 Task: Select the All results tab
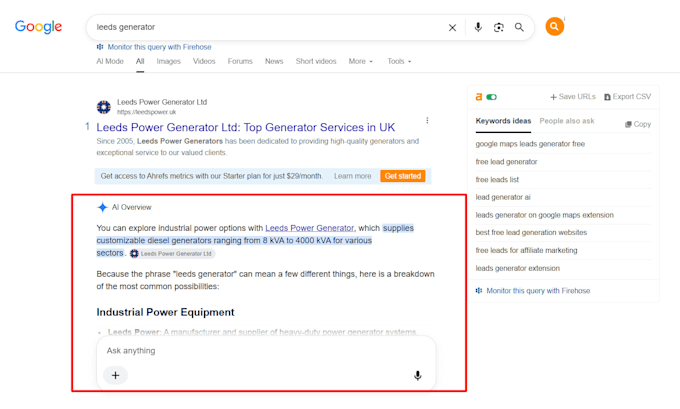[x=140, y=61]
